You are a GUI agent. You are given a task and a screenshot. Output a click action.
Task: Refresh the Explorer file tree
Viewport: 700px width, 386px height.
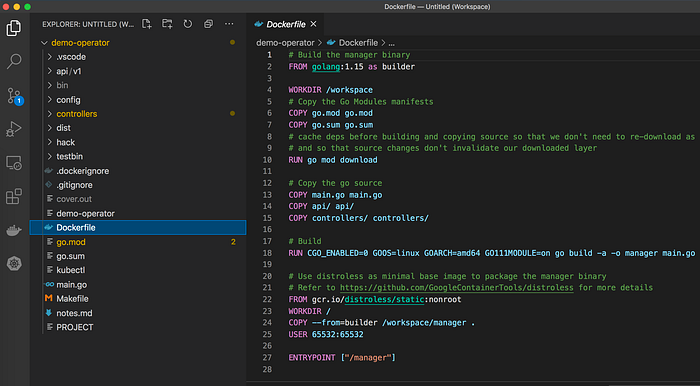(188, 24)
